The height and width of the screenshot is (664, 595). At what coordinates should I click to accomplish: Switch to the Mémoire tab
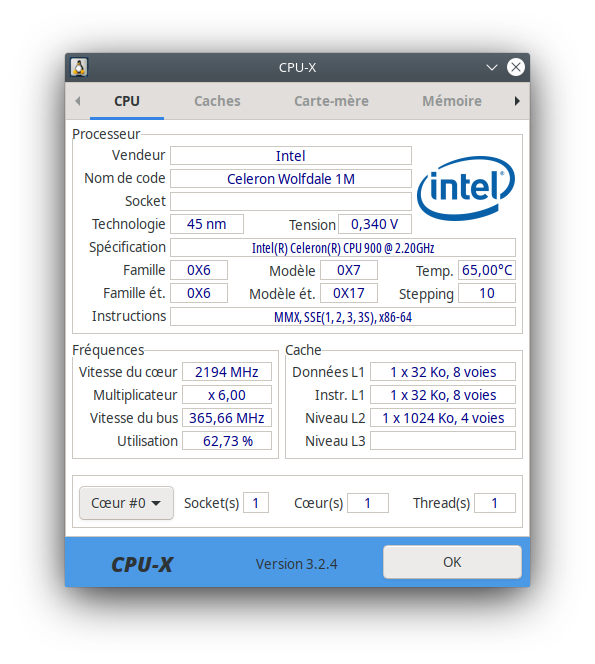(452, 101)
